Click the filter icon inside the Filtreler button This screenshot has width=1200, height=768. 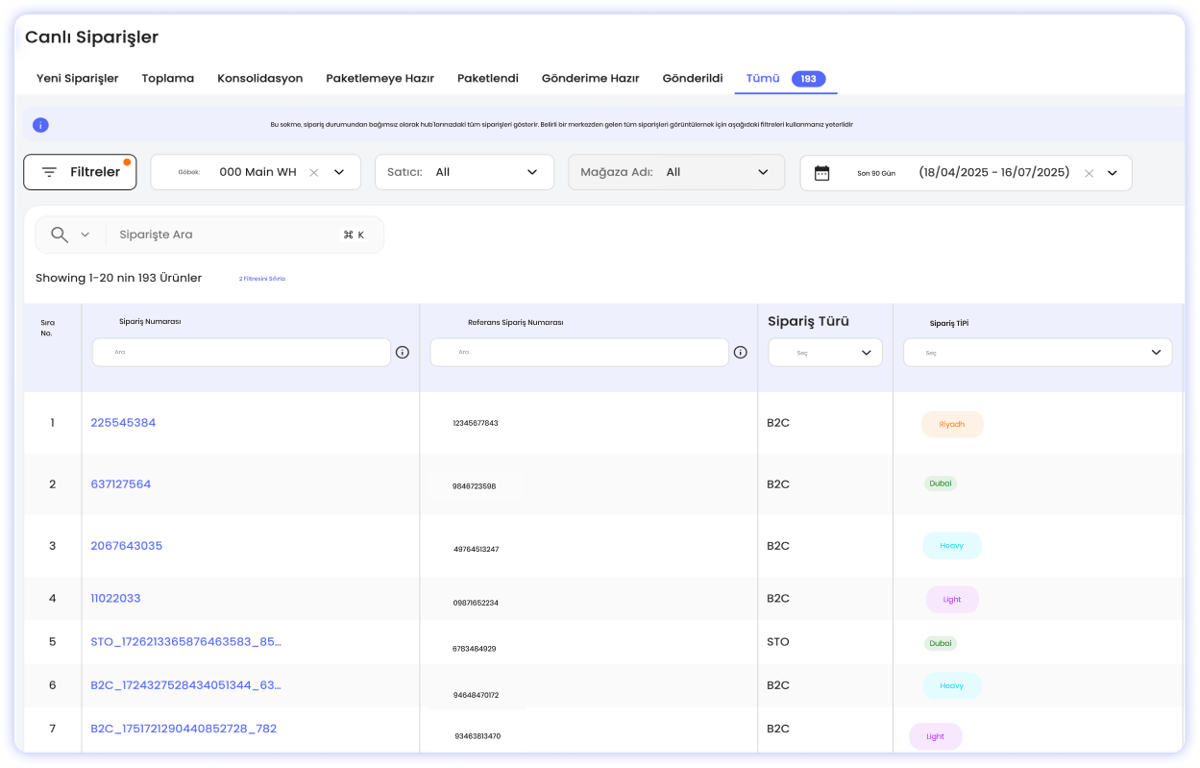(49, 171)
